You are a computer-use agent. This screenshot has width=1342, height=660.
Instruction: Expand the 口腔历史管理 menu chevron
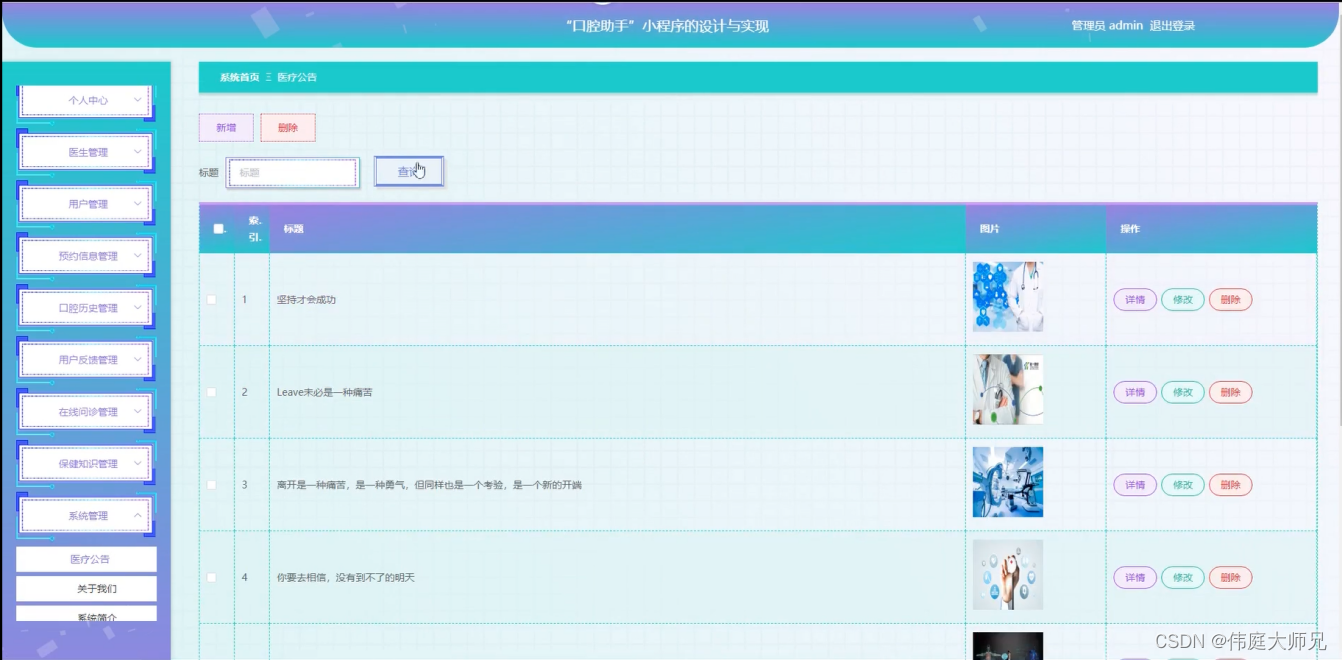click(137, 308)
